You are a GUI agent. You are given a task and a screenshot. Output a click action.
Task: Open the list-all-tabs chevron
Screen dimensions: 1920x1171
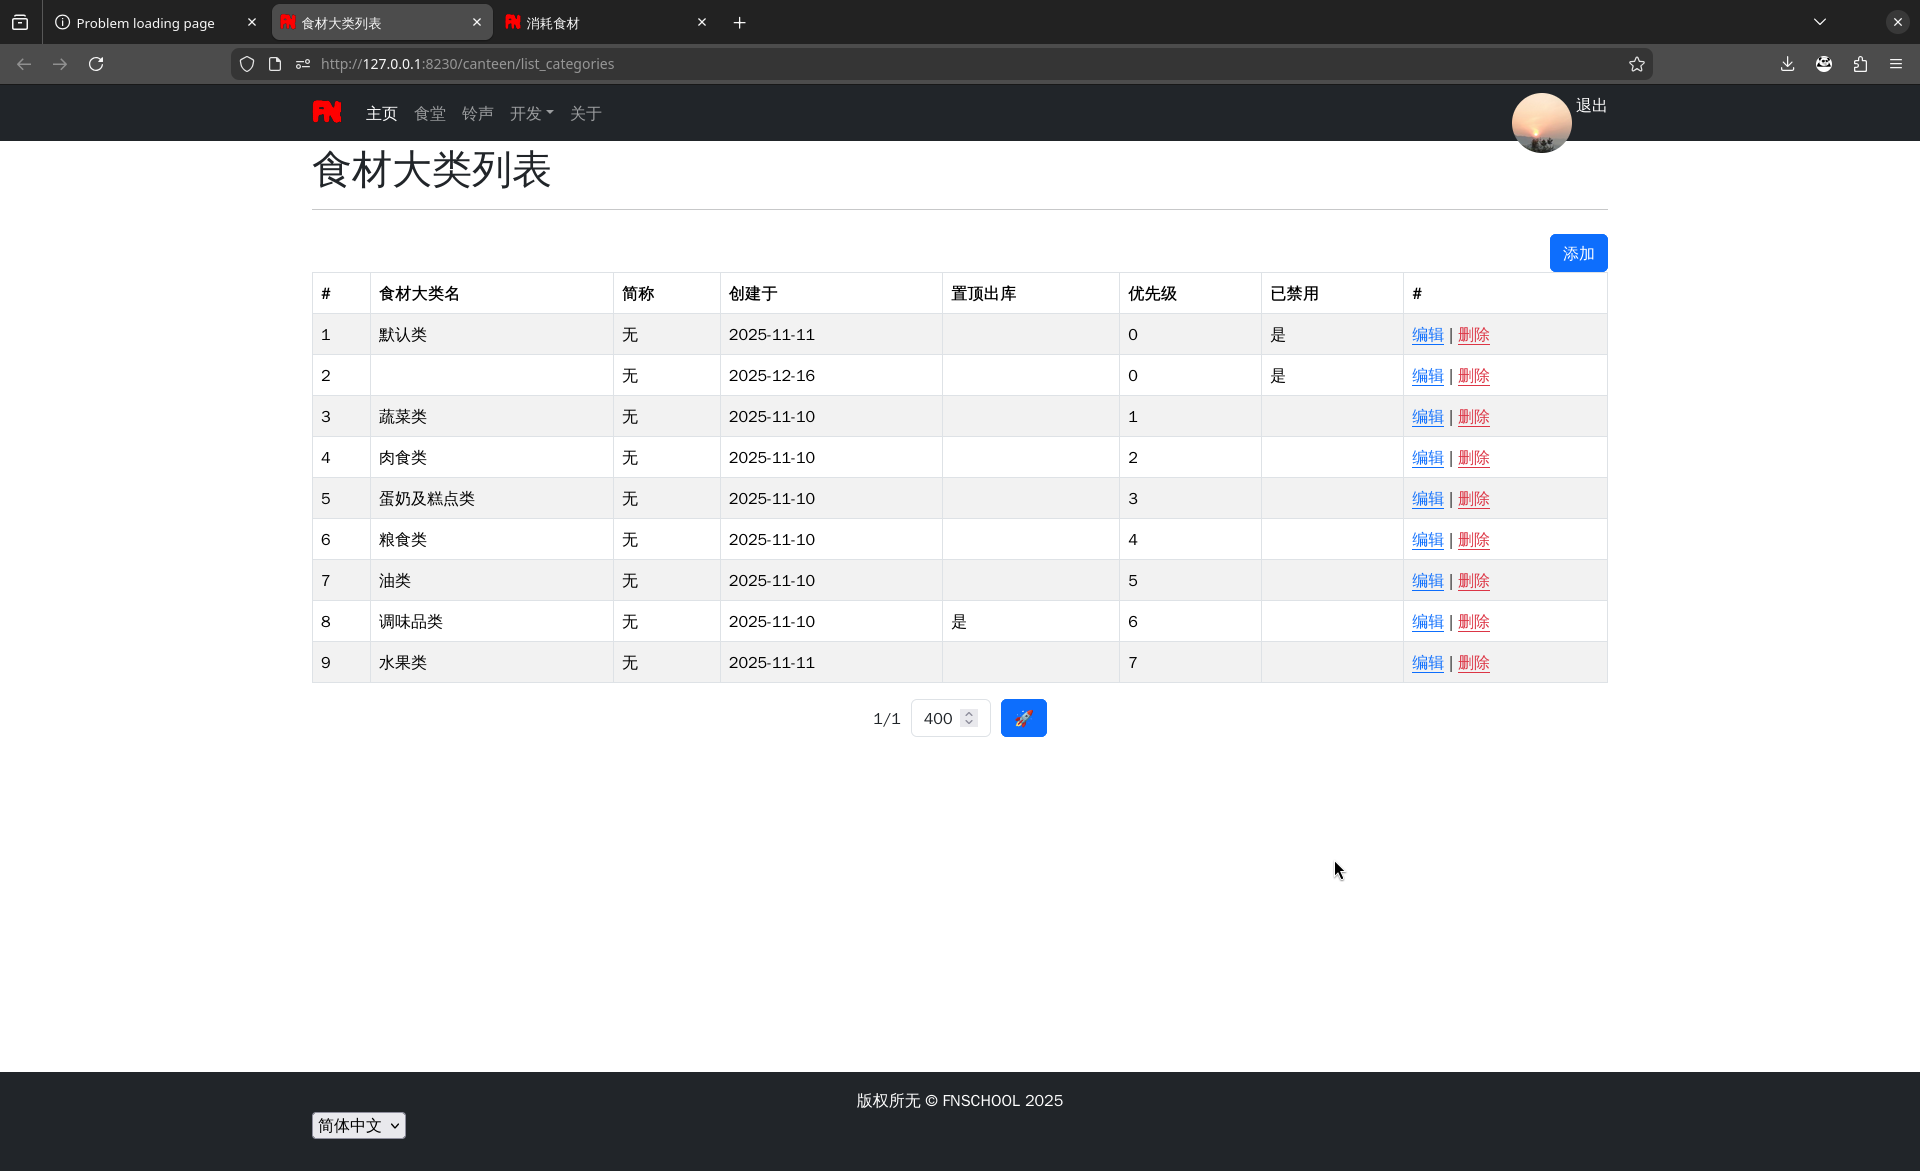click(x=1819, y=21)
